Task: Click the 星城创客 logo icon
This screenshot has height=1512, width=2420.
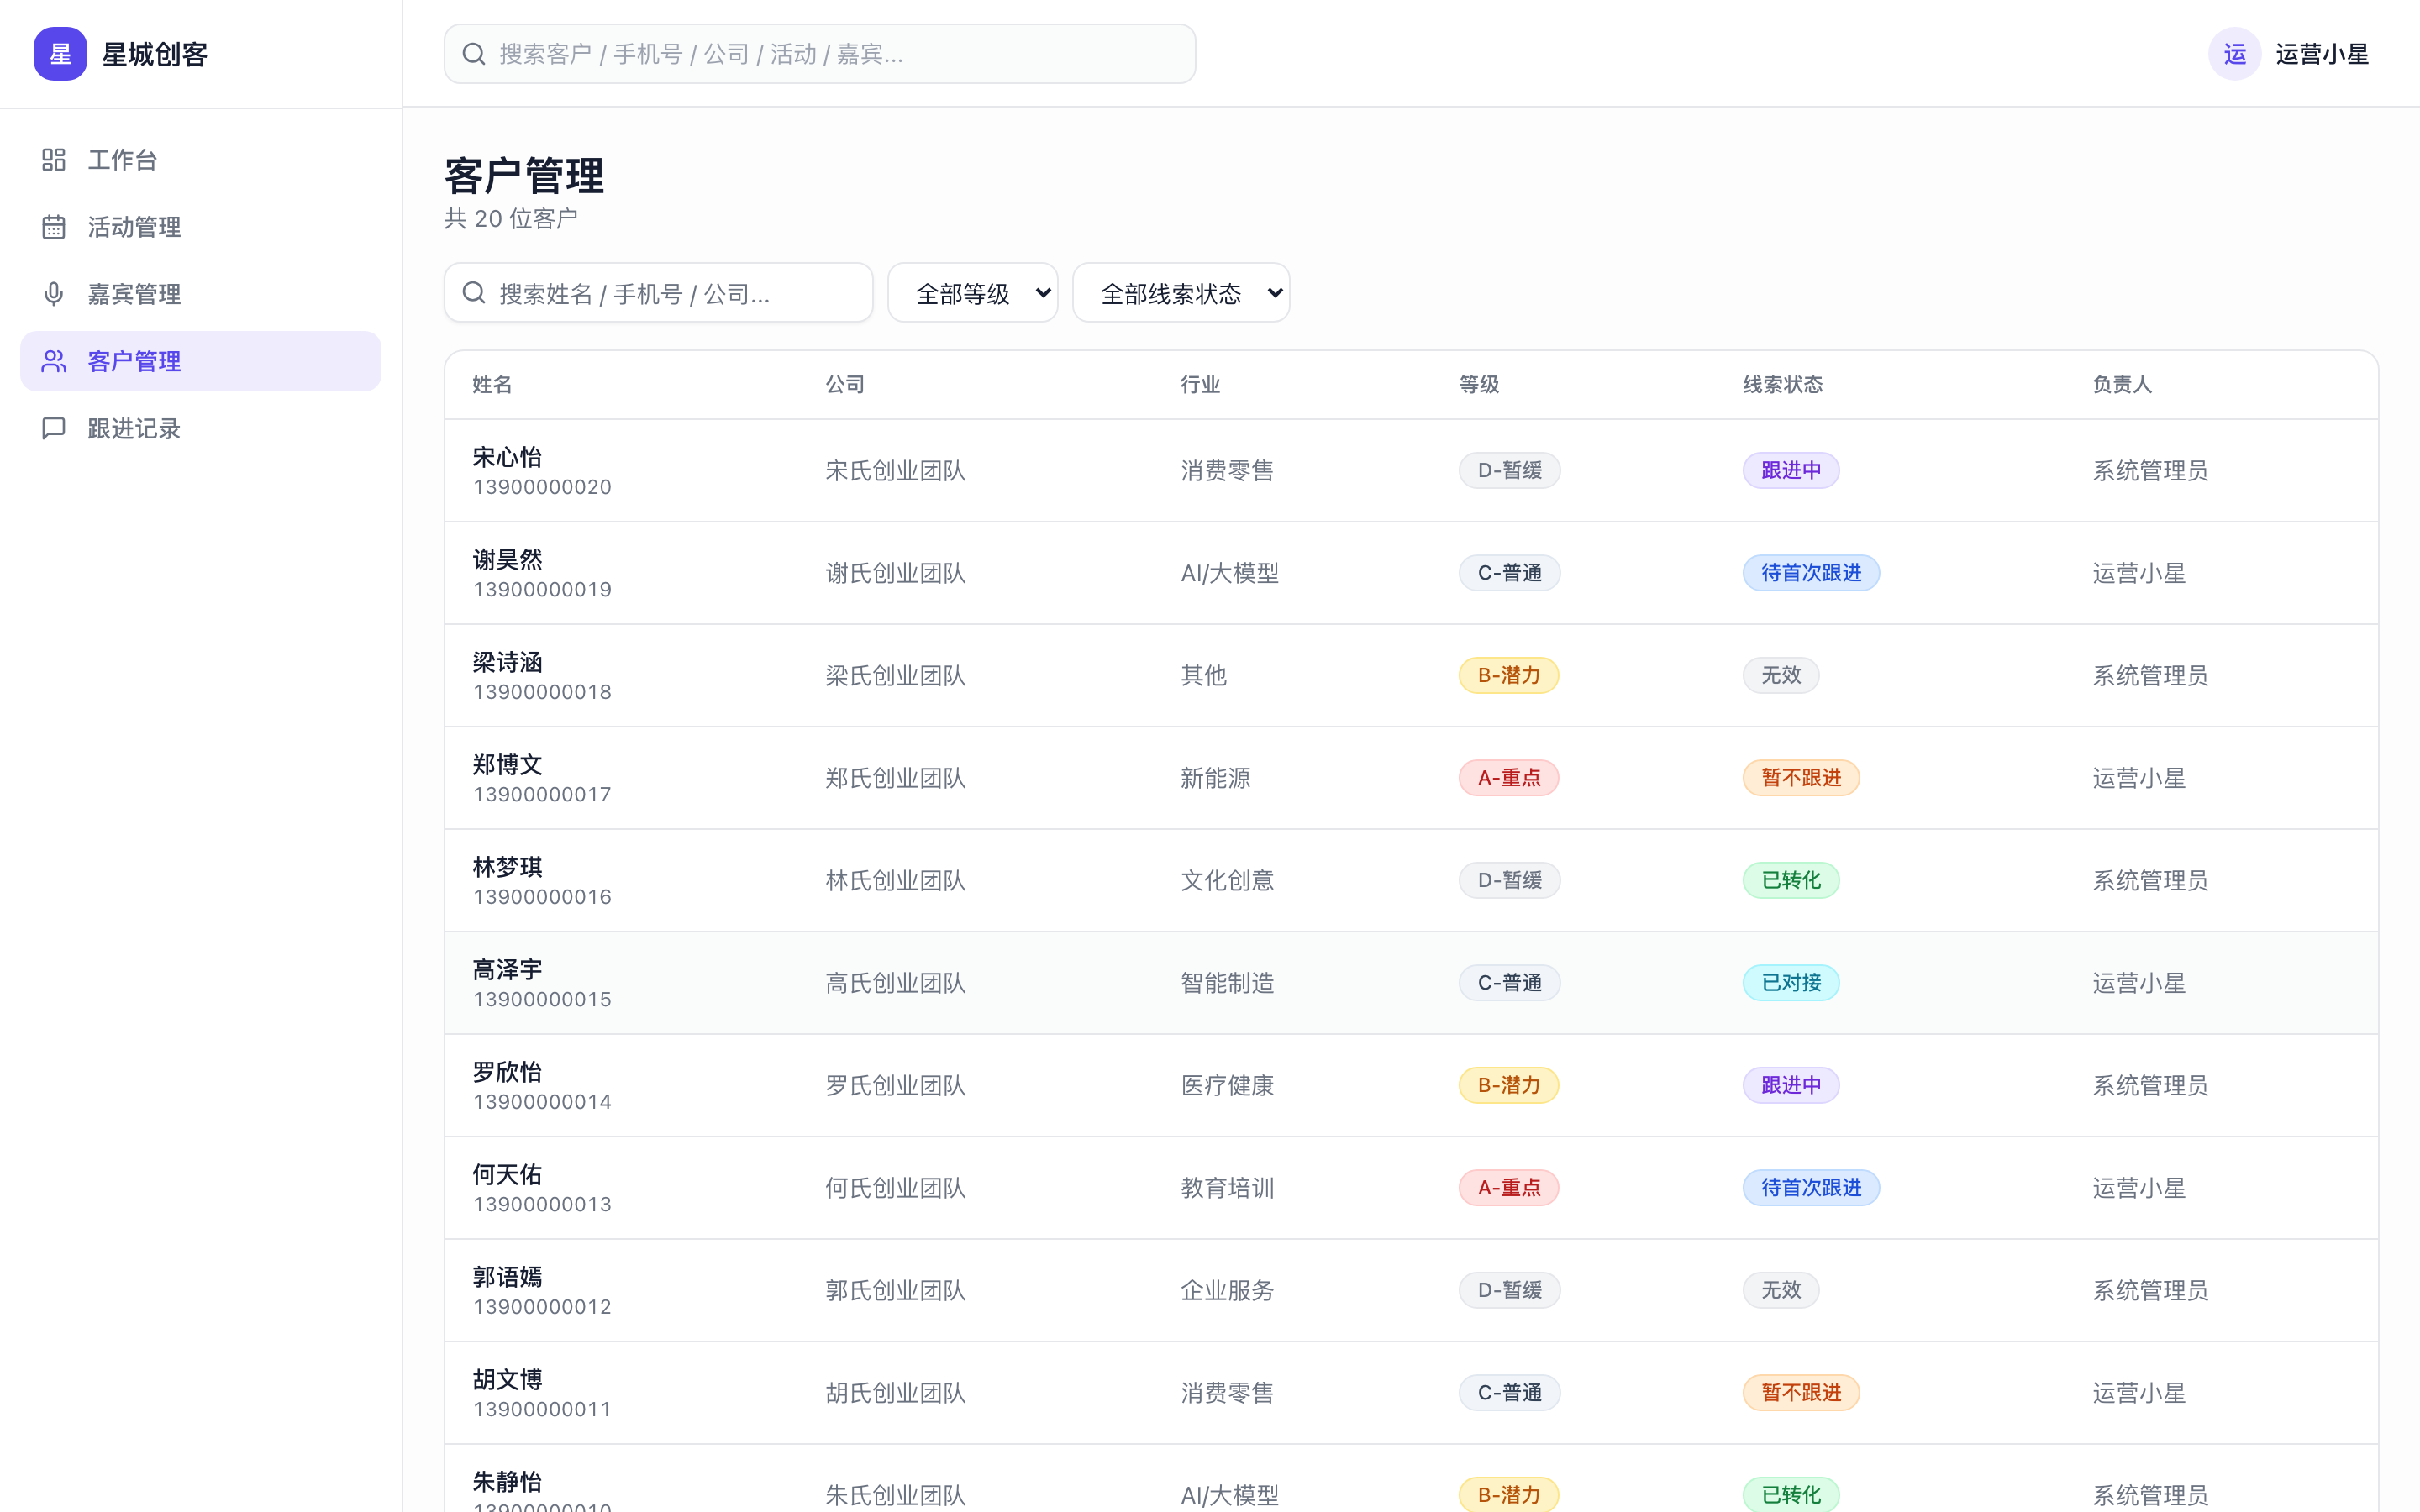Action: click(x=60, y=54)
